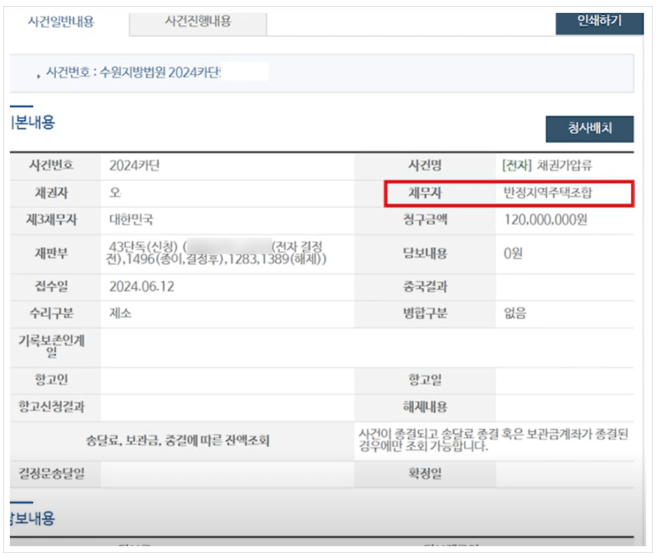Click the 없음 value beside 병합구분

pyautogui.click(x=515, y=313)
